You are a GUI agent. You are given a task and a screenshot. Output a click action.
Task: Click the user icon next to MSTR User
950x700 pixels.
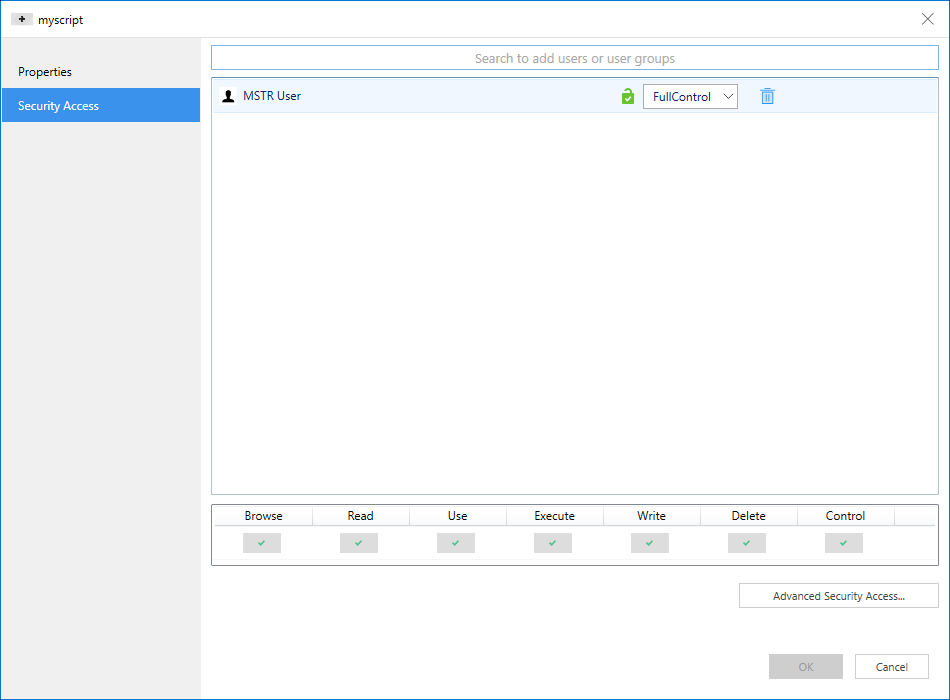coord(228,97)
